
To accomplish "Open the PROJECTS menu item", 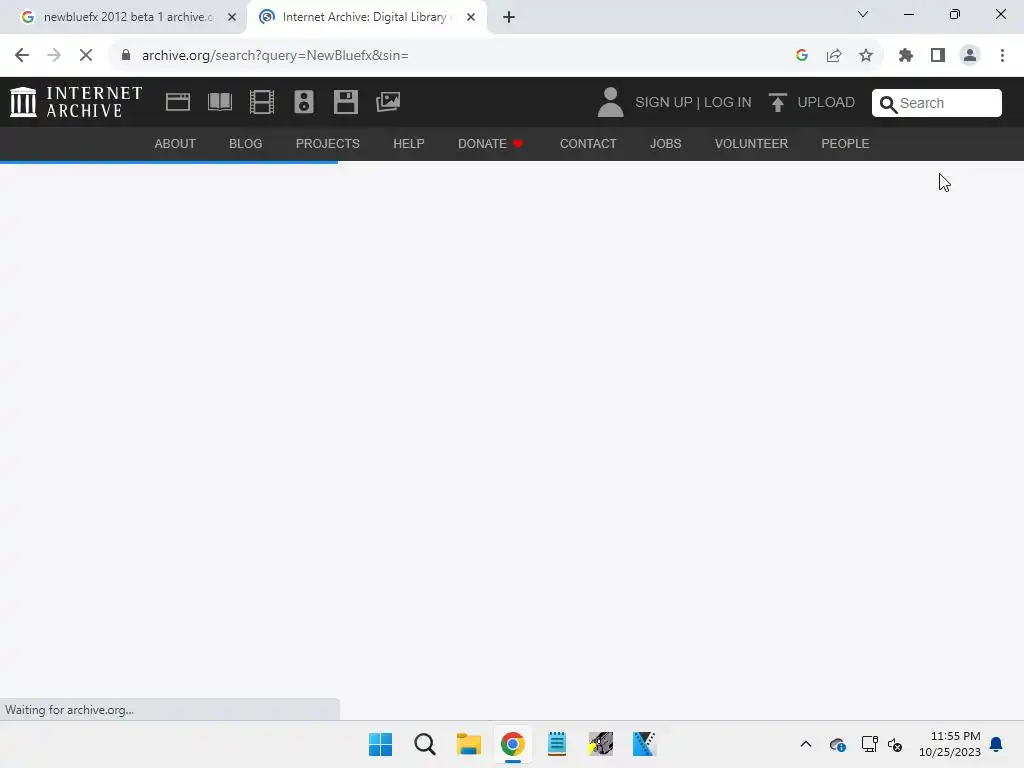I will [x=328, y=144].
